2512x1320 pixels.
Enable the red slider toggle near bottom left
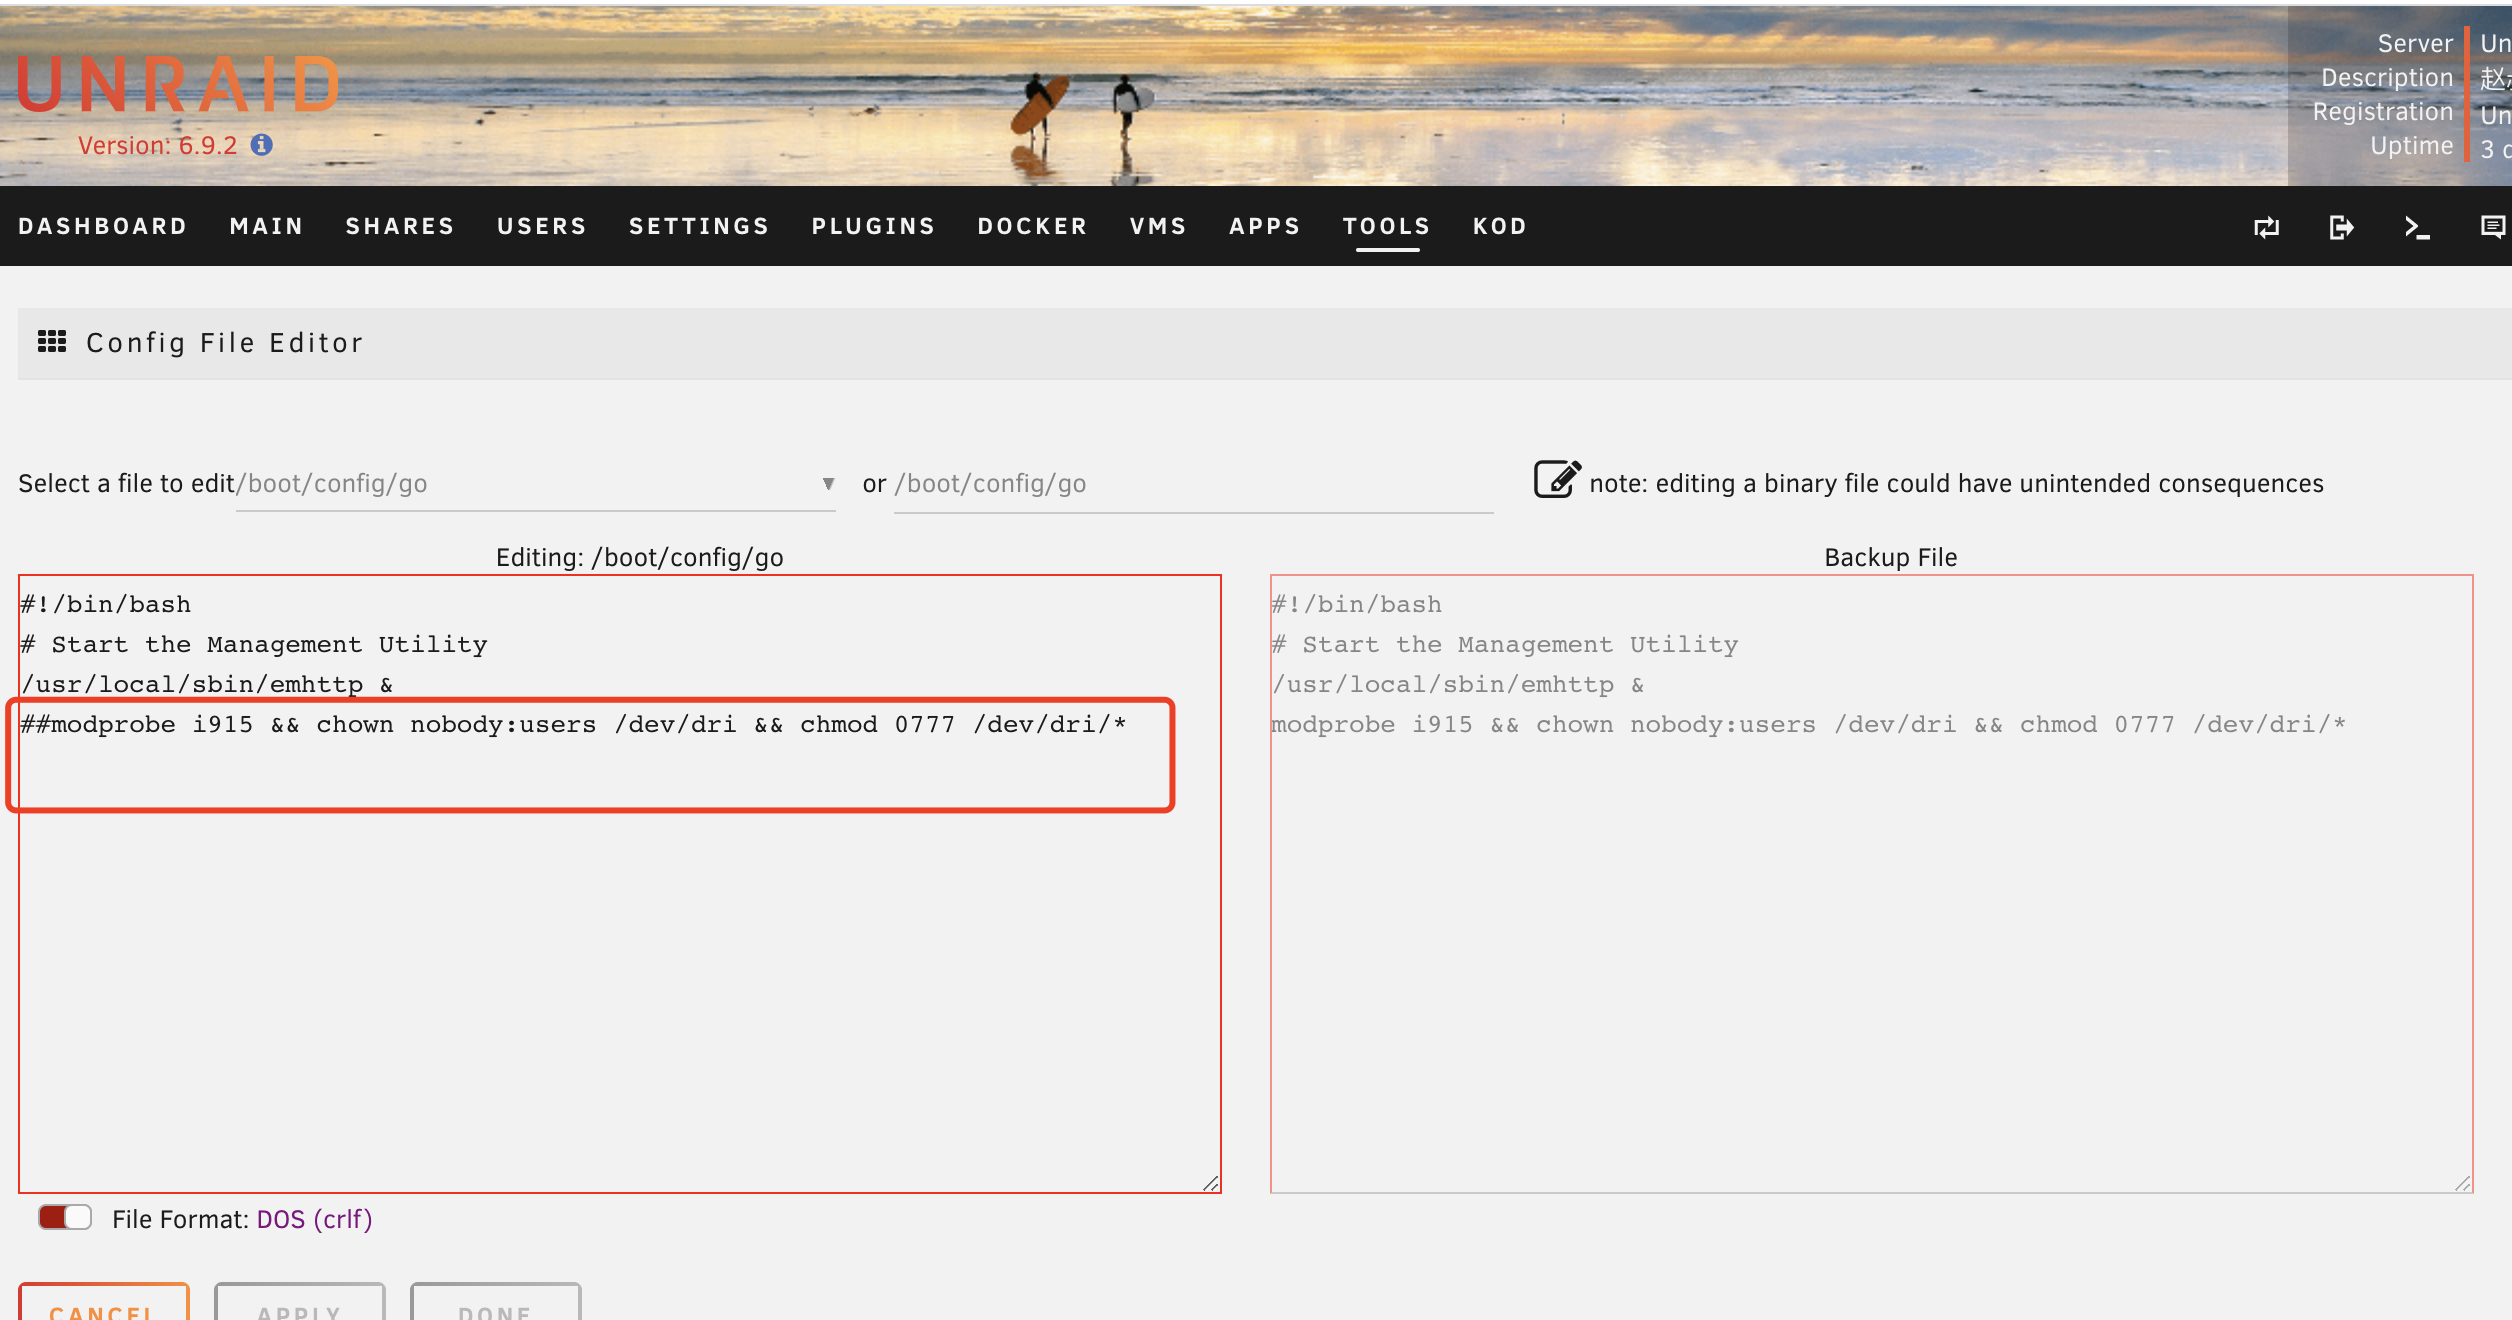(x=63, y=1218)
